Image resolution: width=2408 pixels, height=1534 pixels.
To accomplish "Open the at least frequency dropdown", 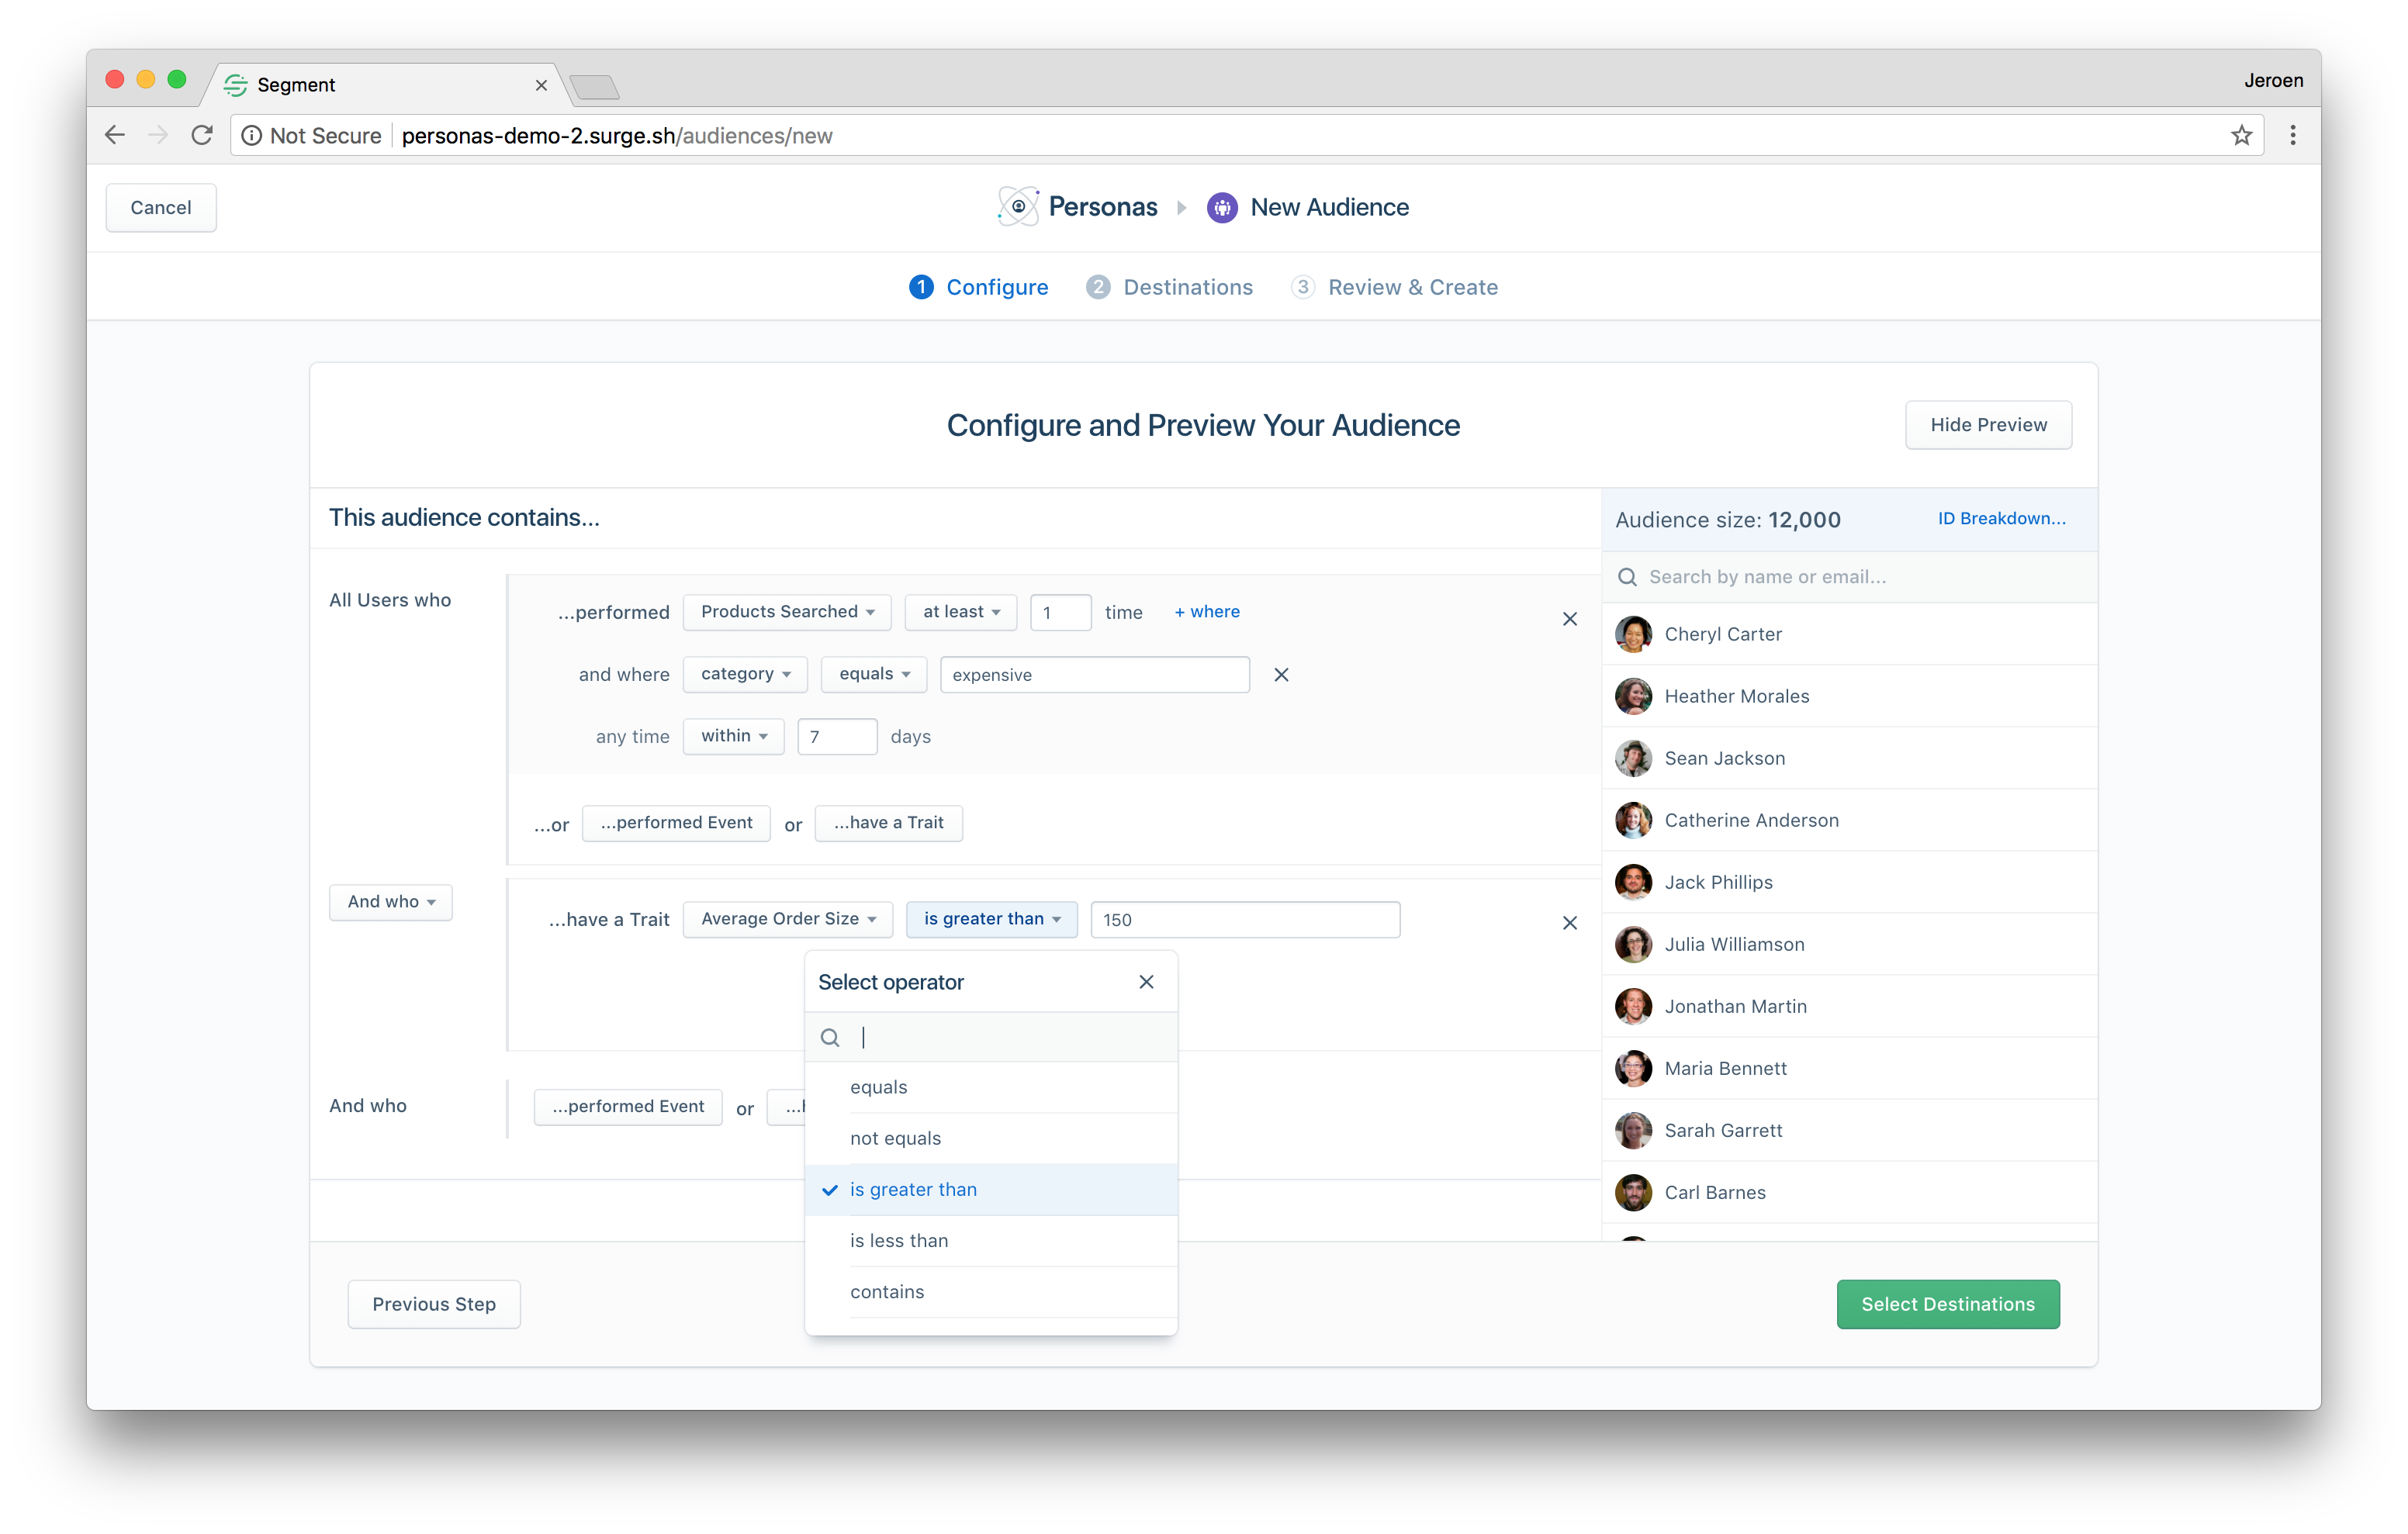I will [960, 612].
